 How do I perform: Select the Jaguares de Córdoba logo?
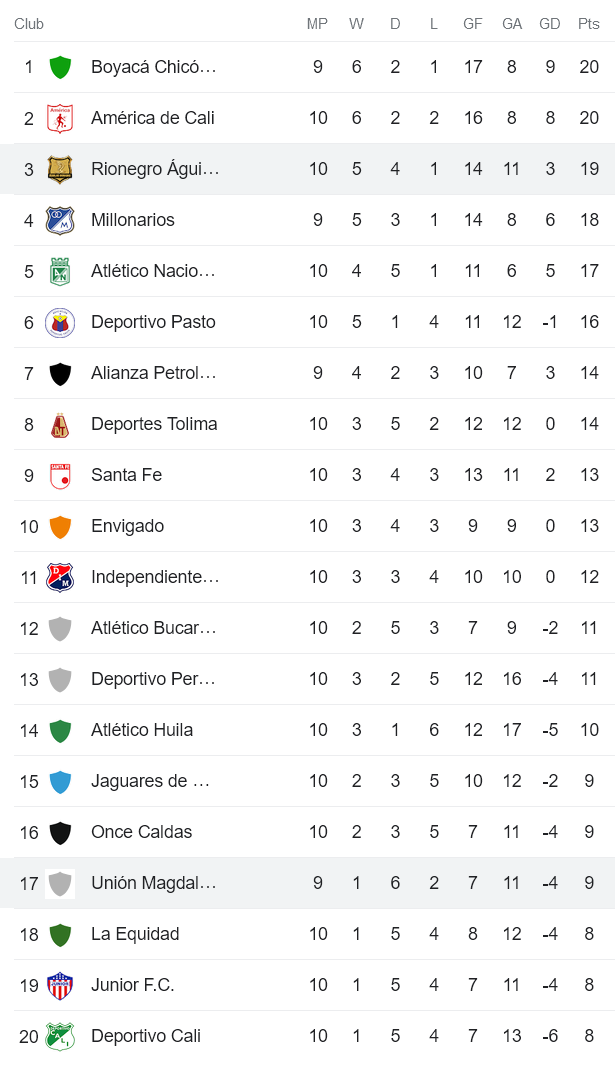tap(60, 781)
